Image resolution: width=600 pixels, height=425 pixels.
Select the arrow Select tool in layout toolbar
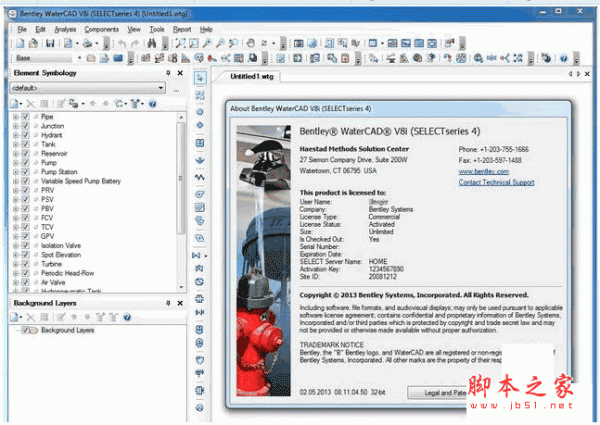pyautogui.click(x=200, y=78)
